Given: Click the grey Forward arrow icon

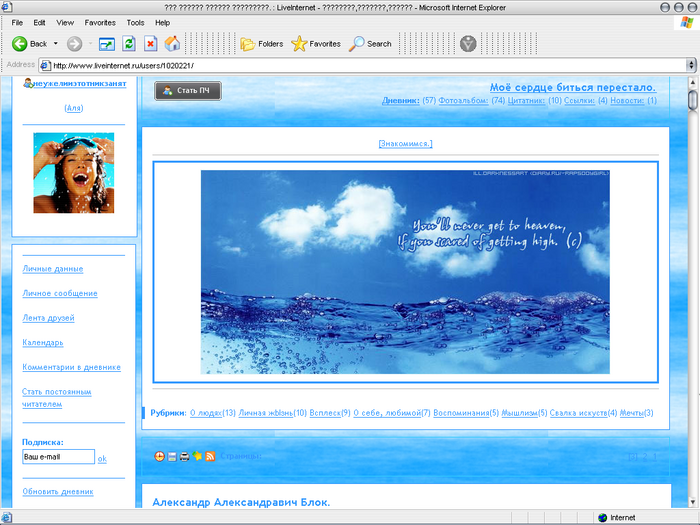Looking at the screenshot, I should tap(75, 44).
